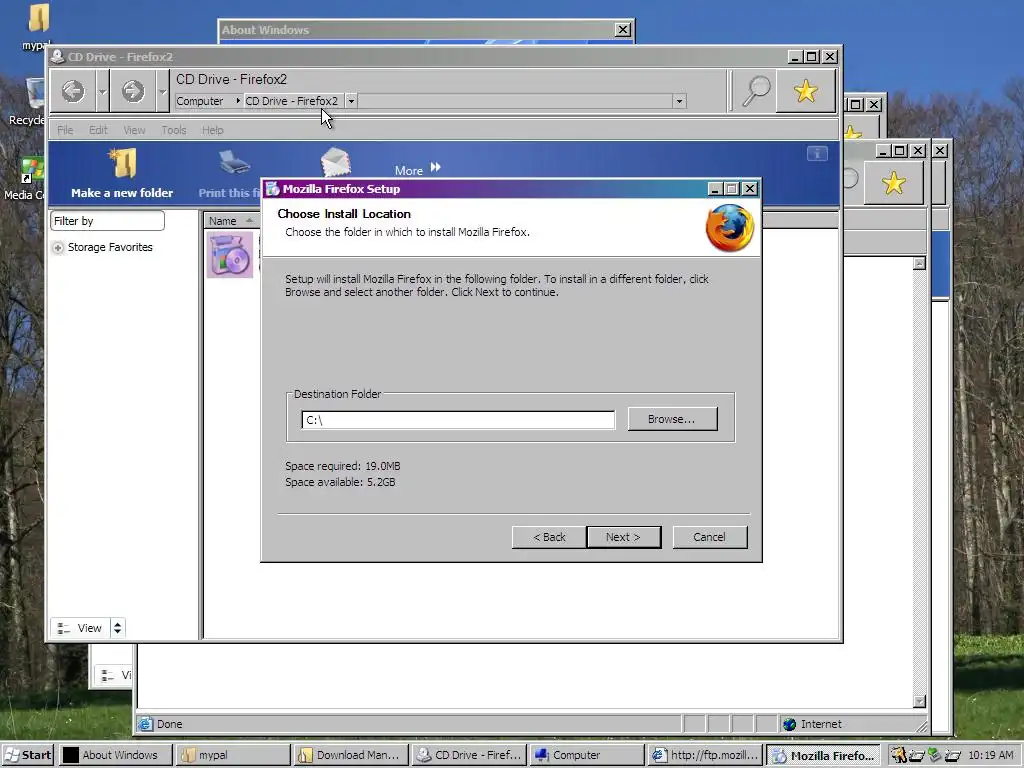
Task: Click Next > to continue setup
Action: (x=623, y=537)
